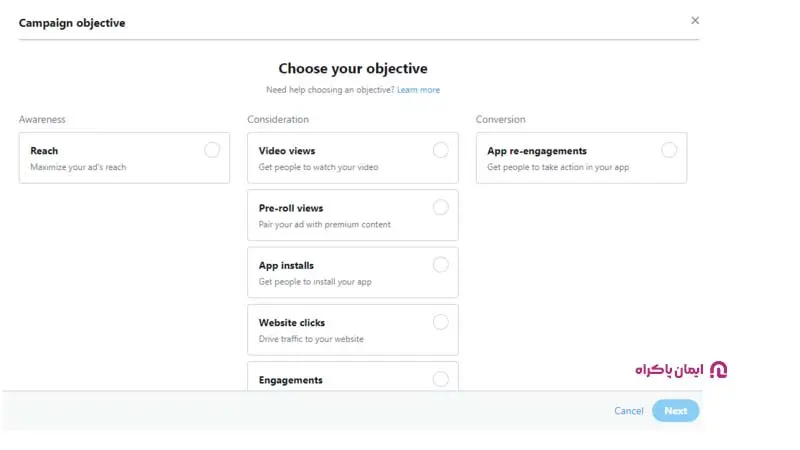Enable the Website clicks radio button
Viewport: 800px width, 450px height.
coord(441,322)
